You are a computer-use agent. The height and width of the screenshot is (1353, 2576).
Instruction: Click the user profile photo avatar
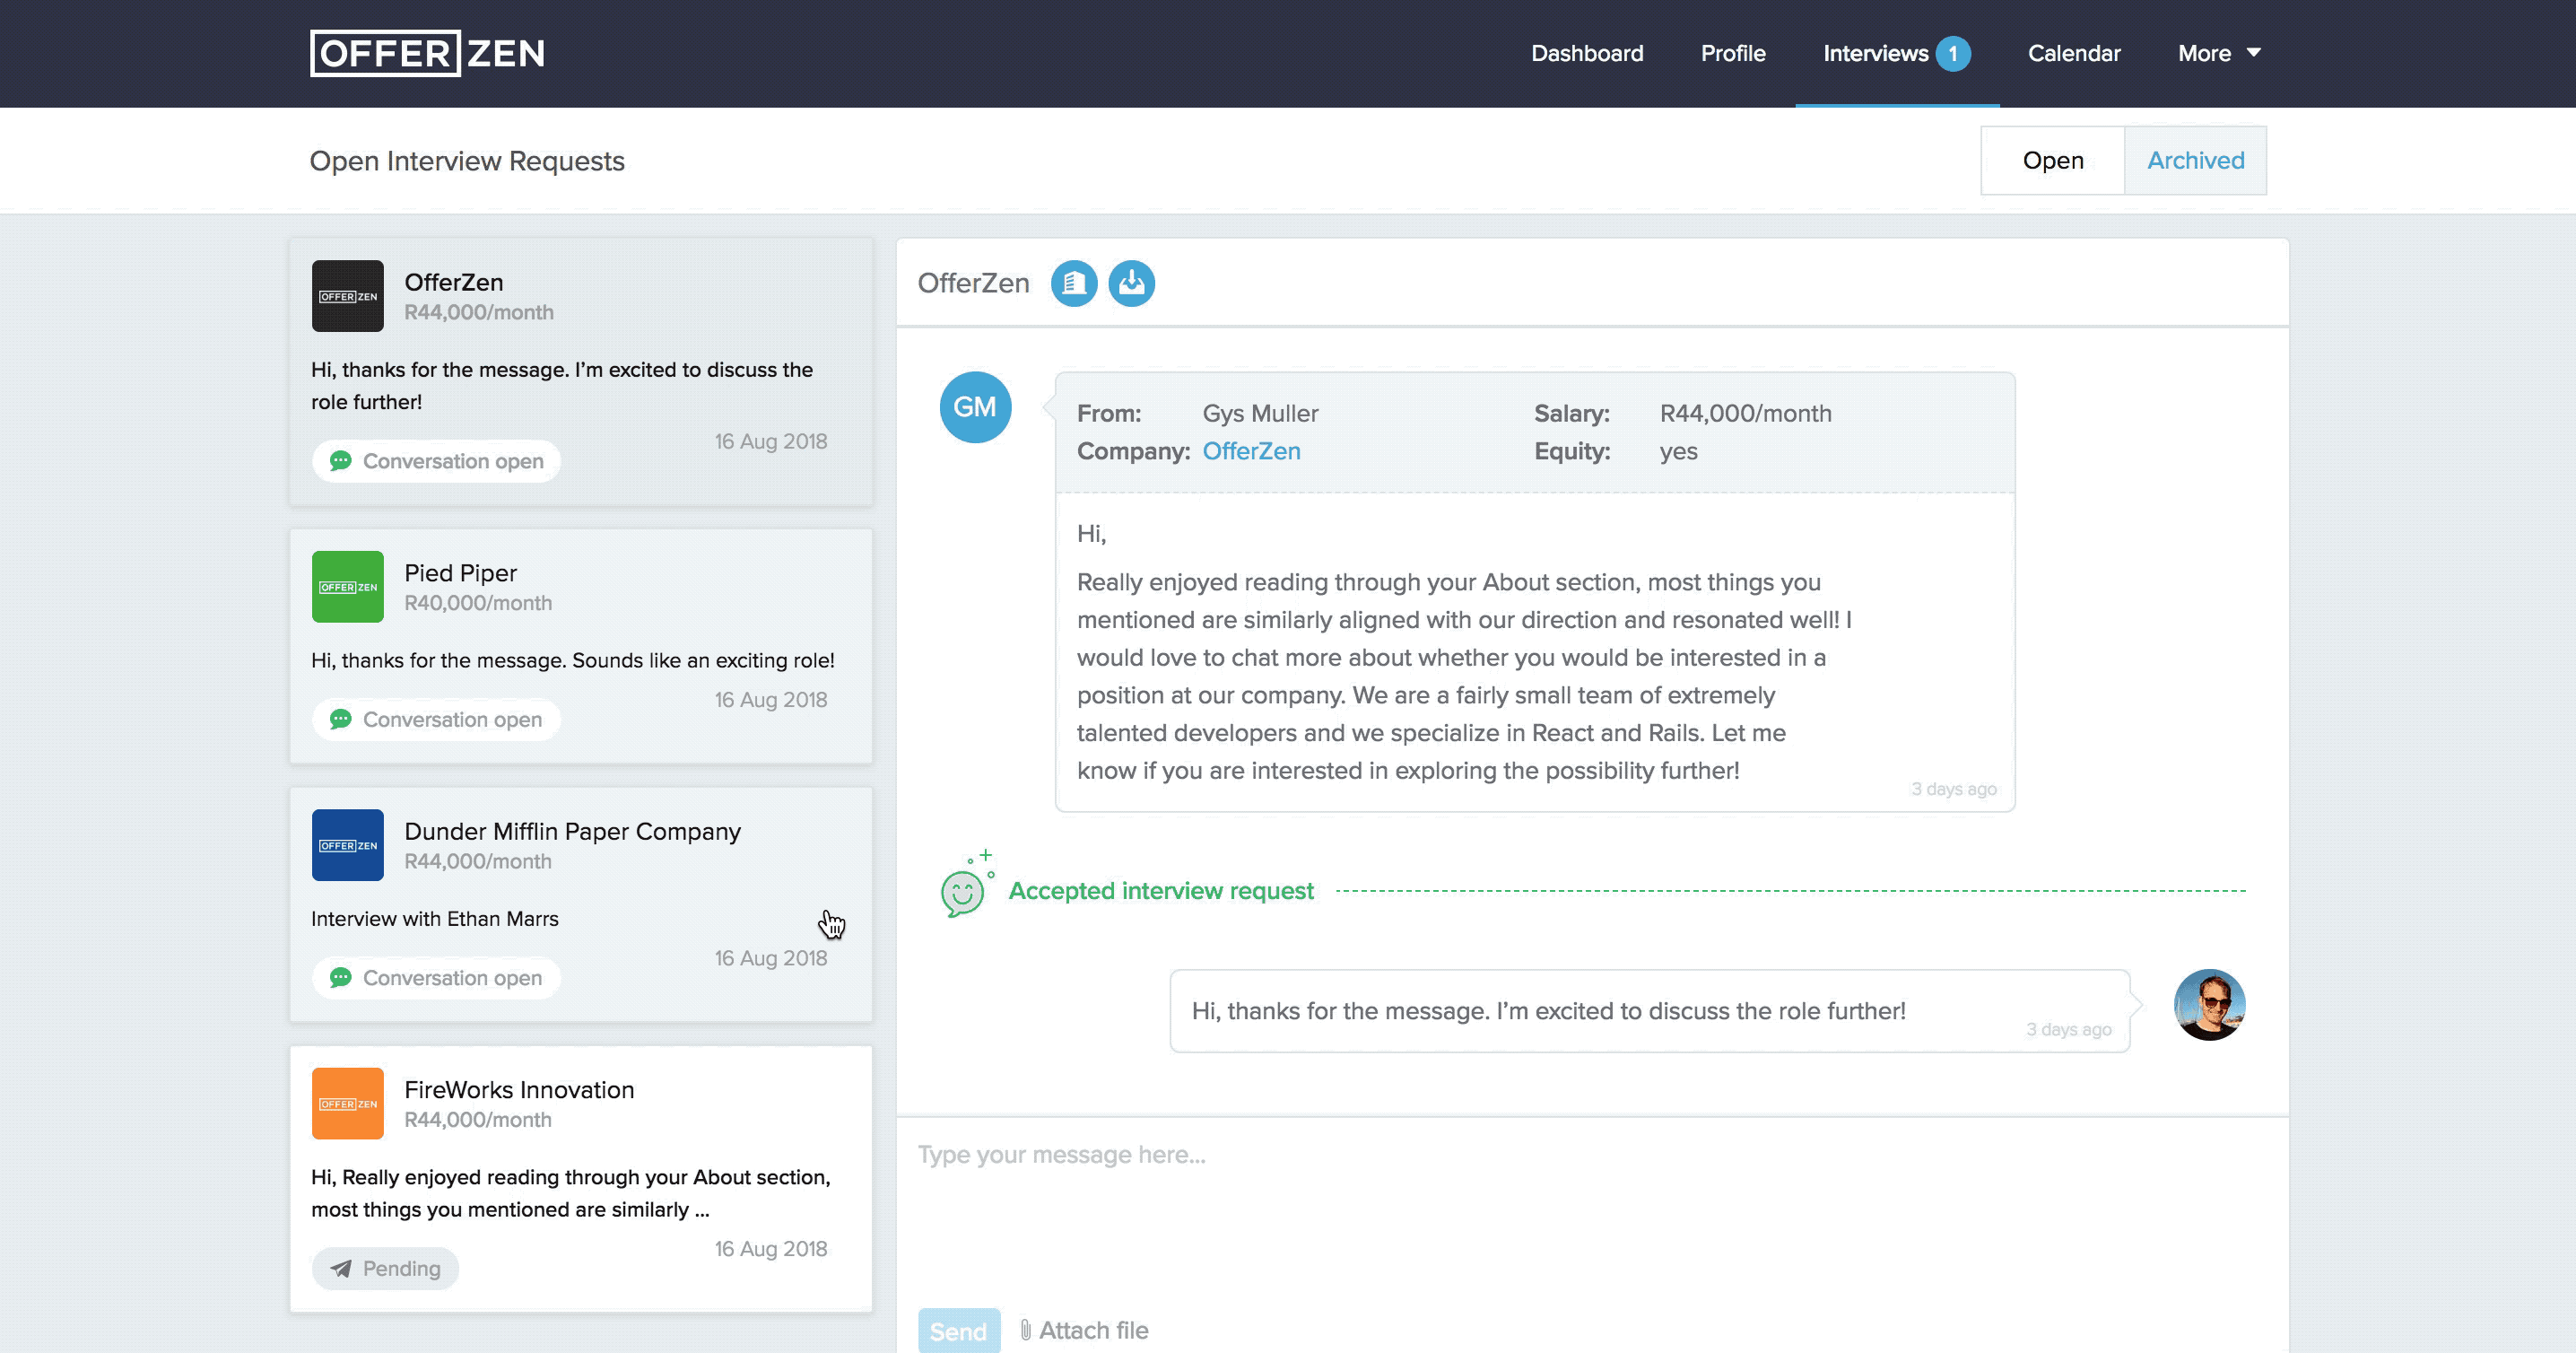click(x=2208, y=1004)
